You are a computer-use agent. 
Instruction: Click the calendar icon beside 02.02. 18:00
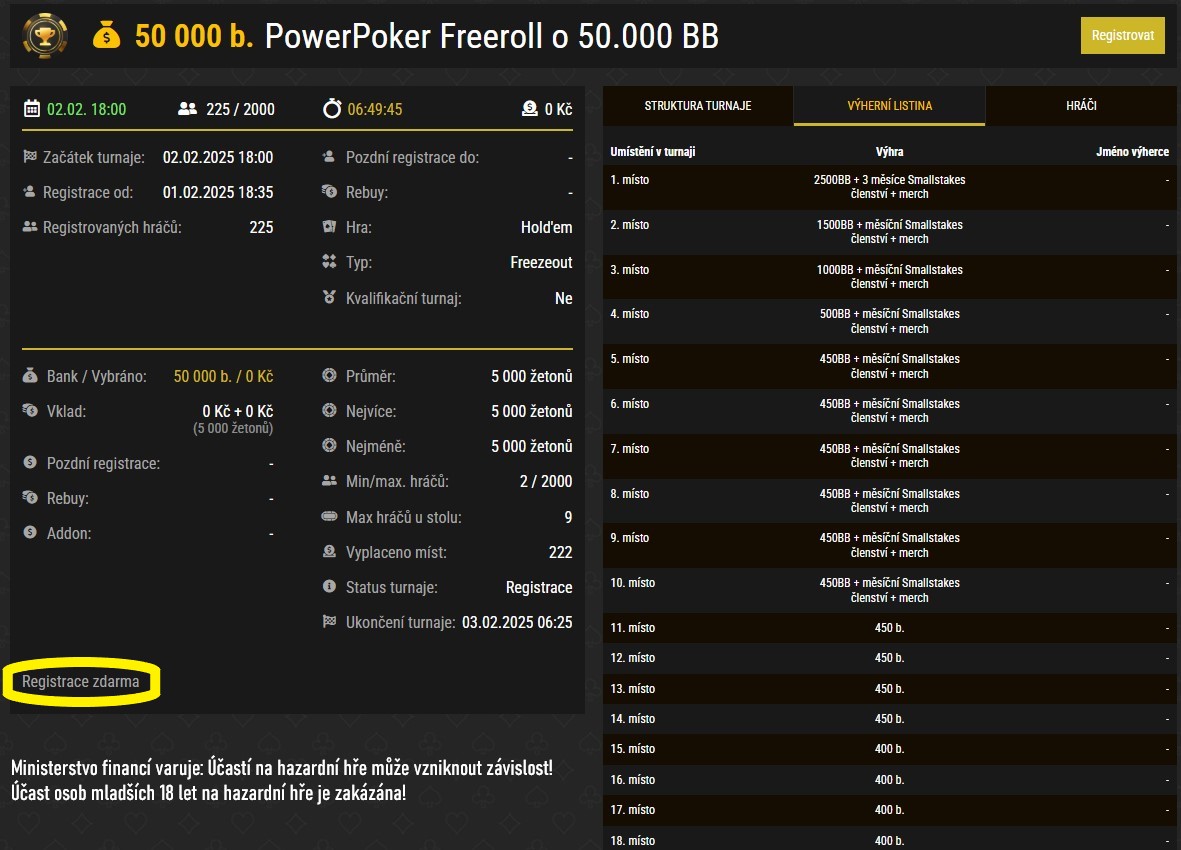coord(32,108)
